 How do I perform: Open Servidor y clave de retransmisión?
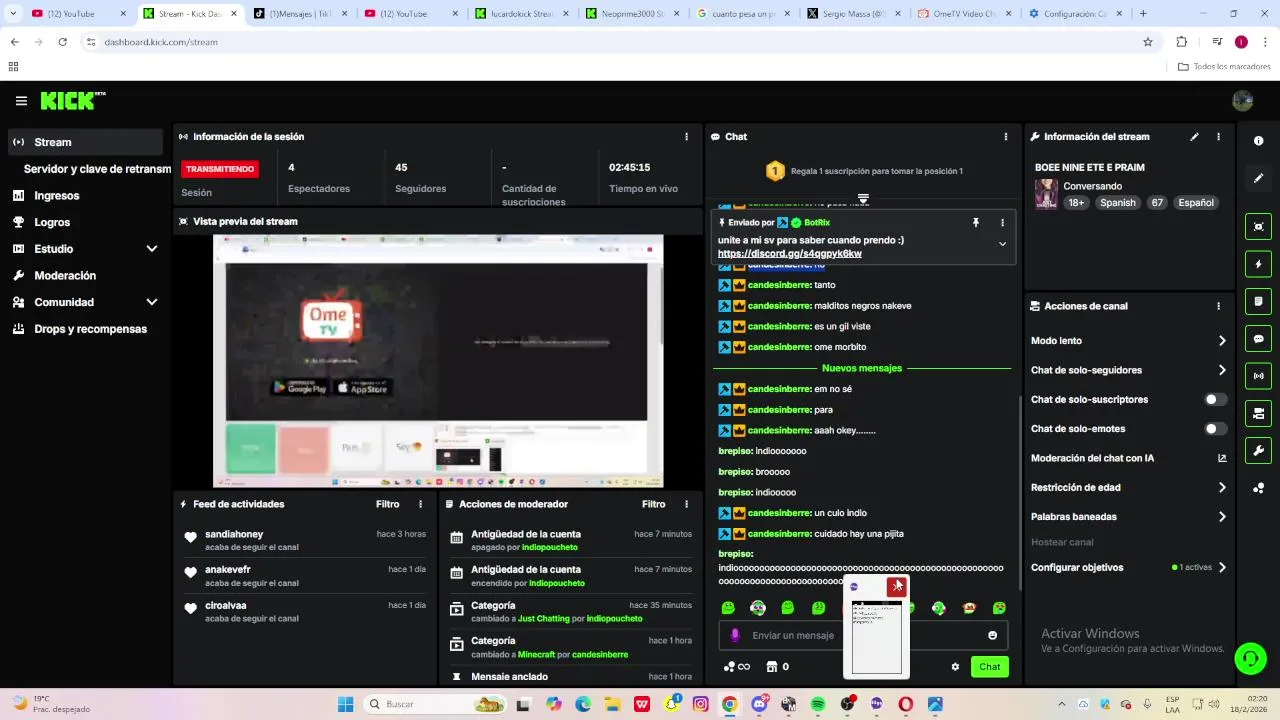97,169
